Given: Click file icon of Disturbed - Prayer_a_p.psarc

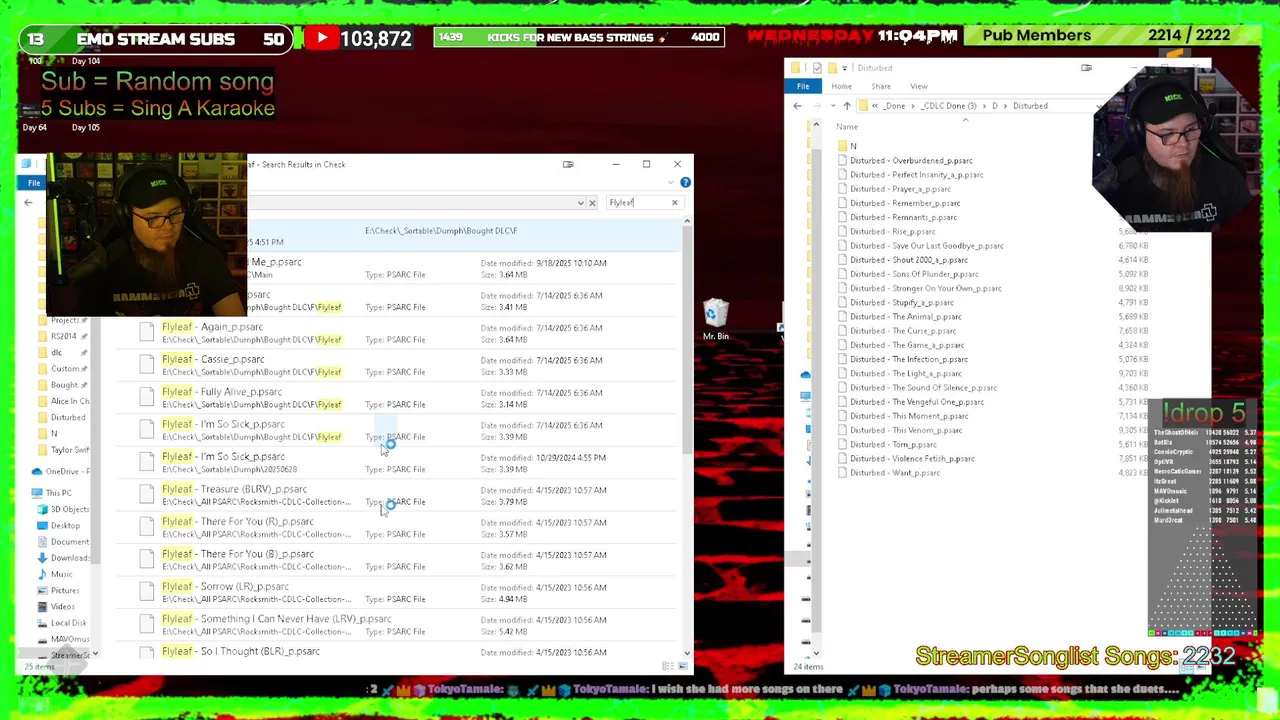Looking at the screenshot, I should [x=843, y=189].
